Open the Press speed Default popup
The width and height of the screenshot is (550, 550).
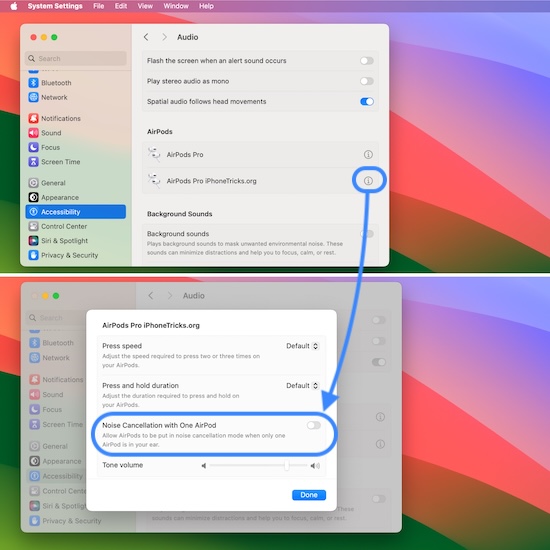302,346
